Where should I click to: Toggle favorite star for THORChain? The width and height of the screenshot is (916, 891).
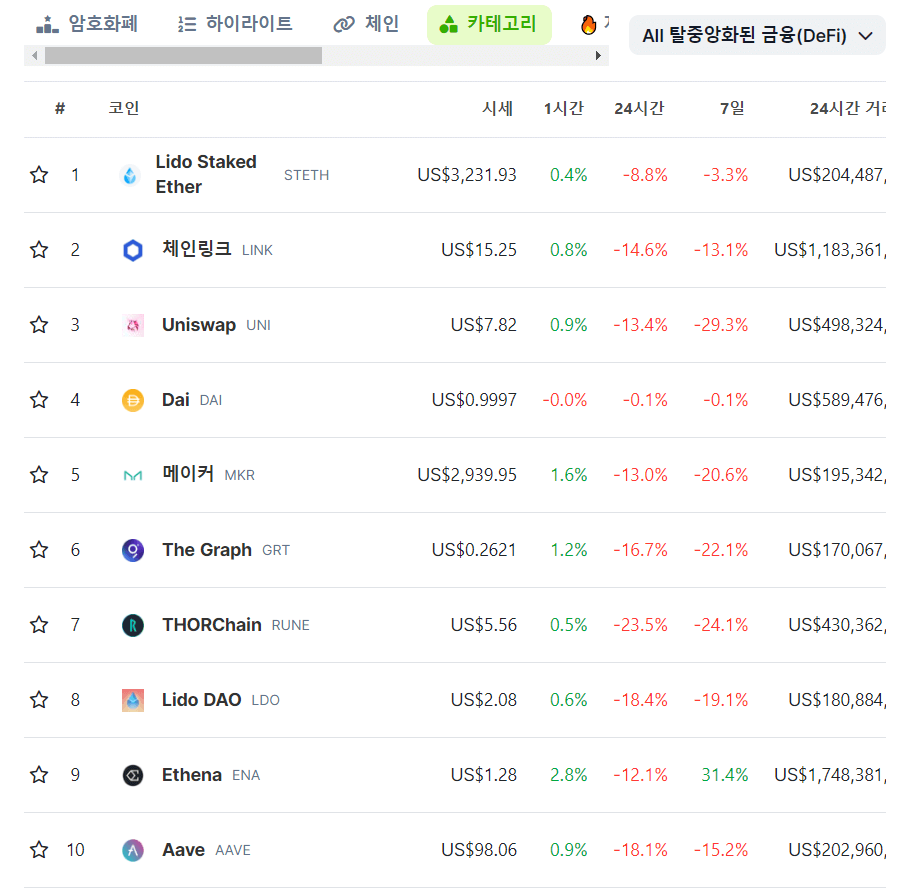(39, 625)
